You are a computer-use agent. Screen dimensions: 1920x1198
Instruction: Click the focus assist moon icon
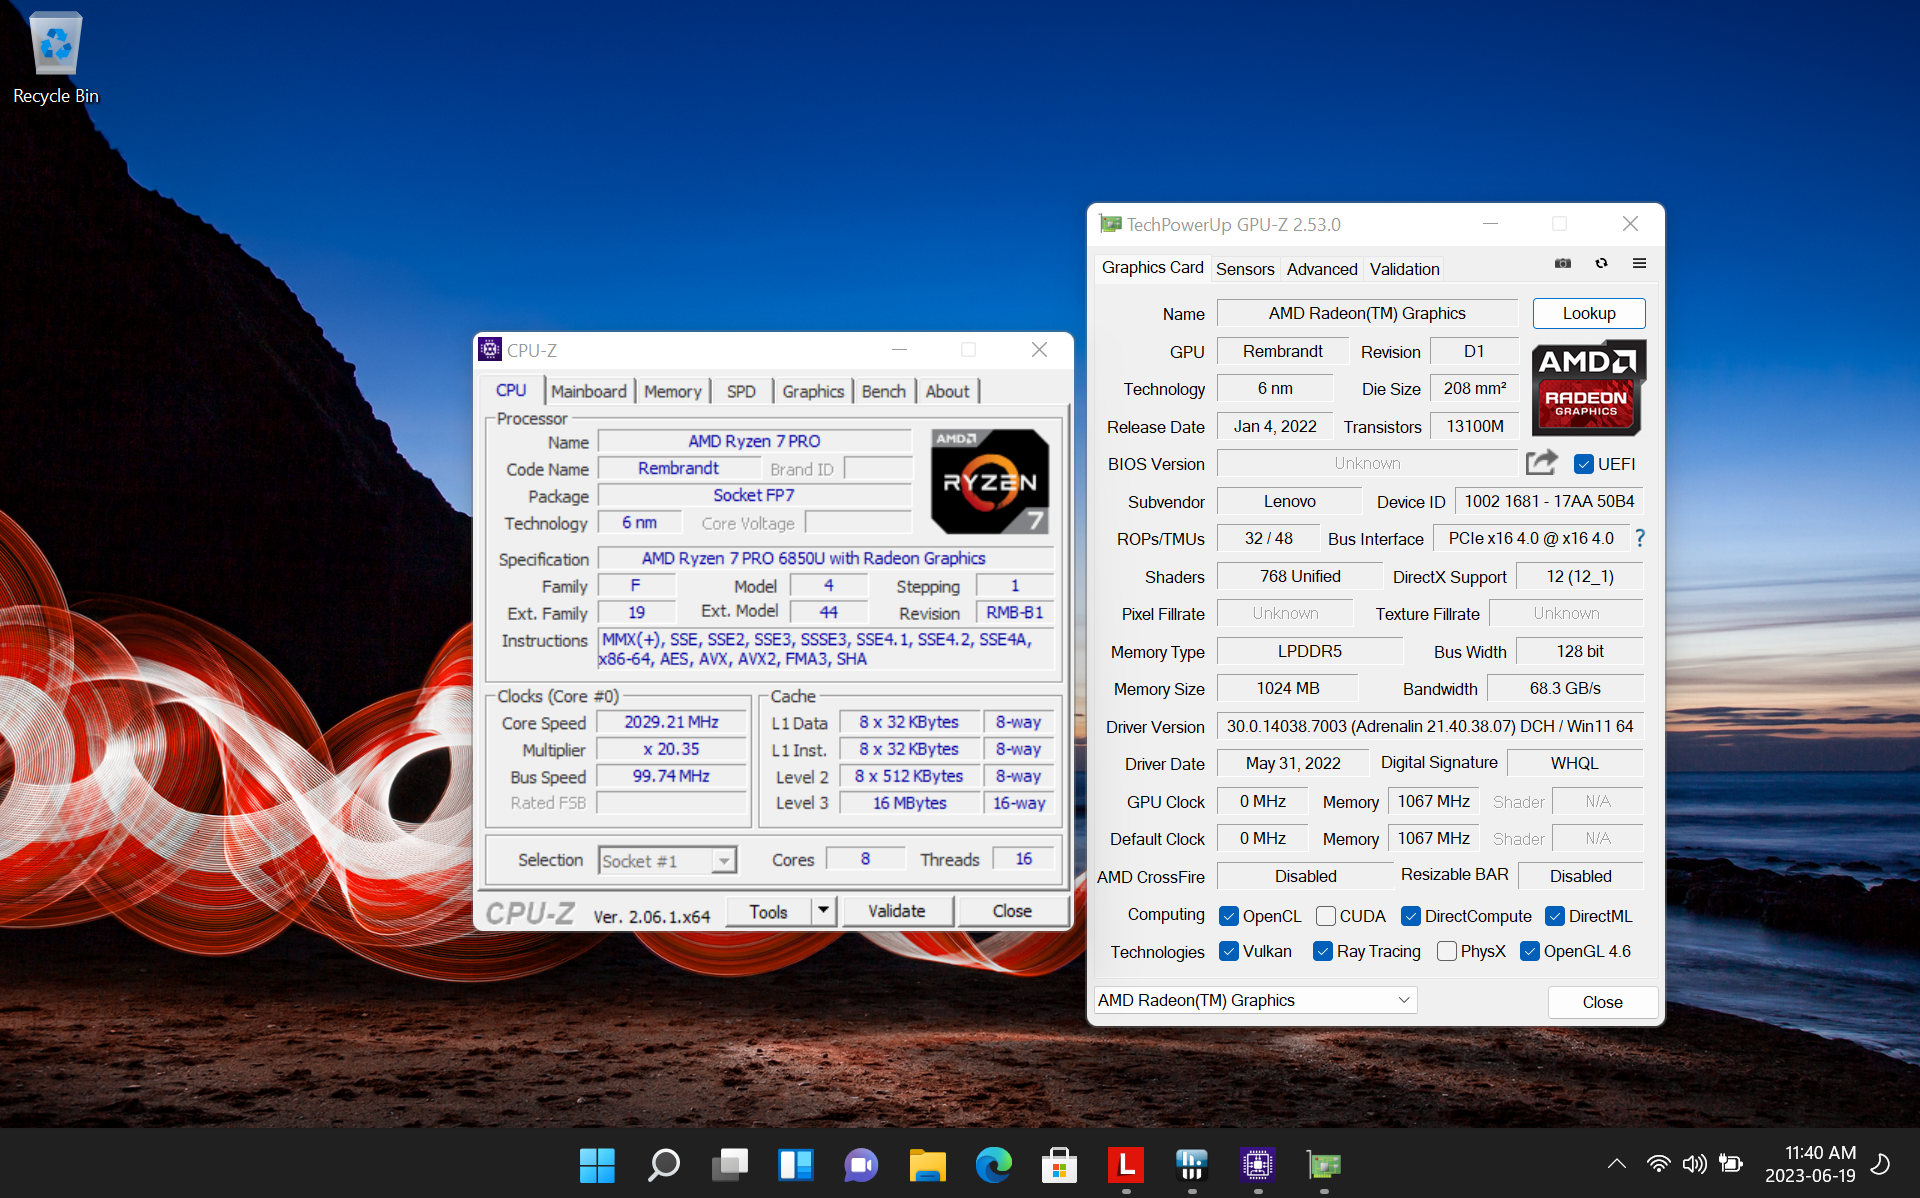pyautogui.click(x=1881, y=1163)
